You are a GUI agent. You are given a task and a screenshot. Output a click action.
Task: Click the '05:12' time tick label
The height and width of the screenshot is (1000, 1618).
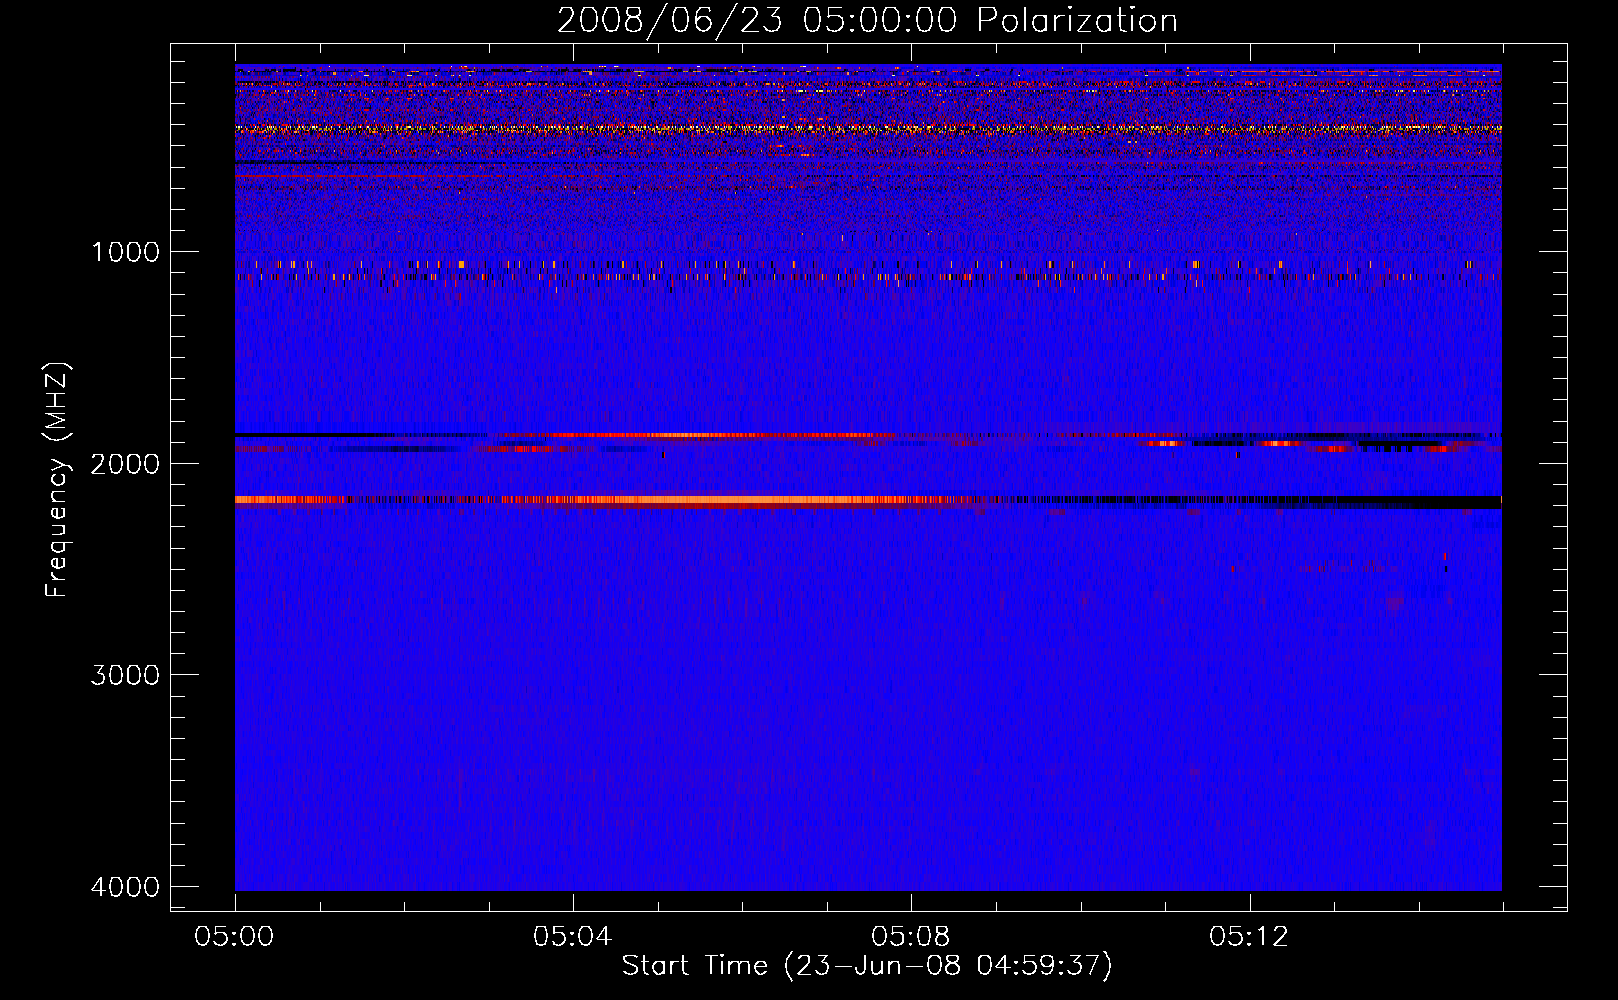click(x=1249, y=937)
